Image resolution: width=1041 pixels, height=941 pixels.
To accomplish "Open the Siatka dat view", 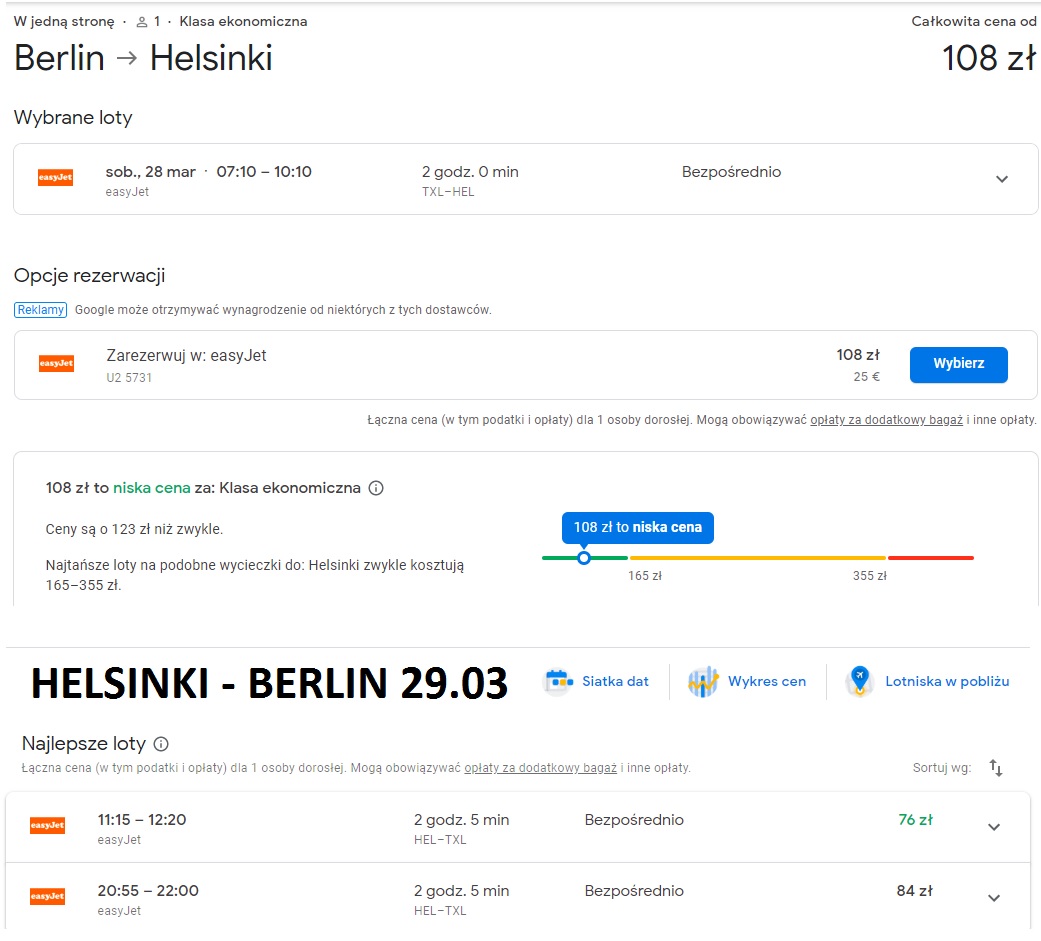I will tap(596, 681).
